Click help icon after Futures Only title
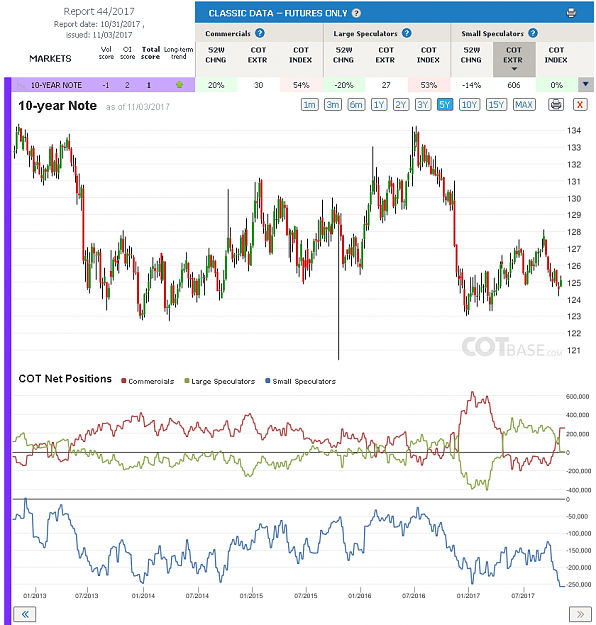 [x=356, y=13]
